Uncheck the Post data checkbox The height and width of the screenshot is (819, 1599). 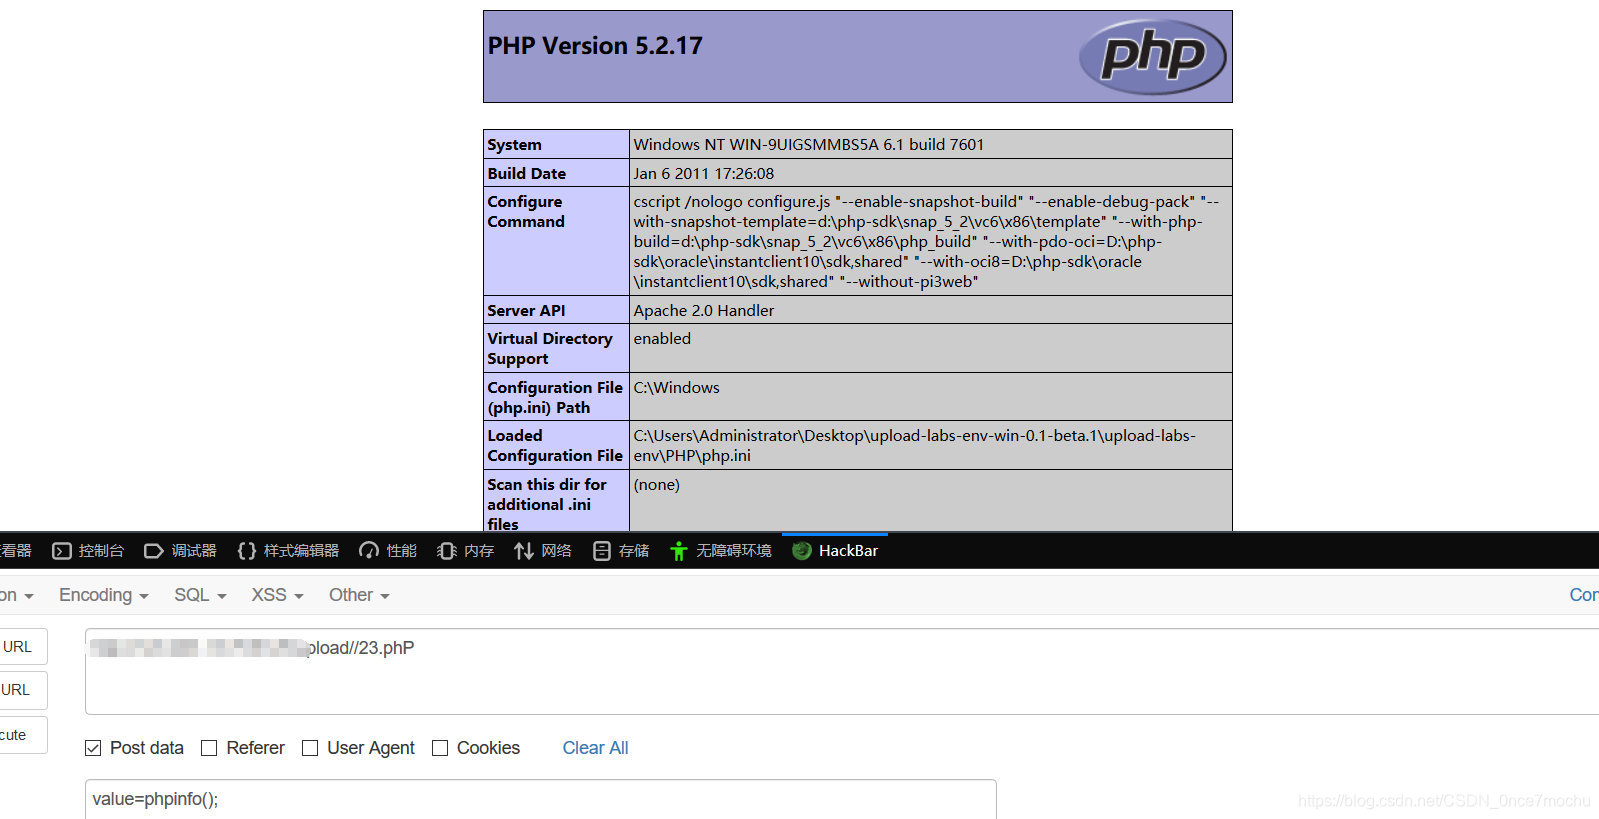point(93,748)
